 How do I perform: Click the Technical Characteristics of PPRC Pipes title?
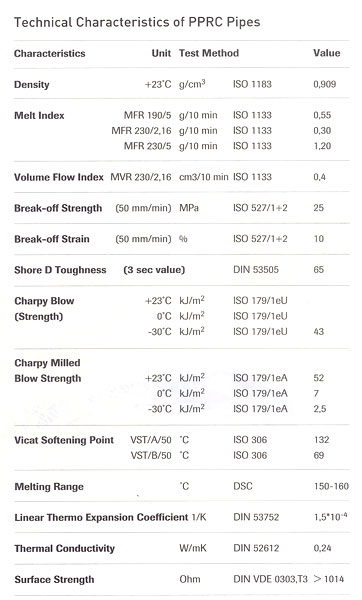137,22
